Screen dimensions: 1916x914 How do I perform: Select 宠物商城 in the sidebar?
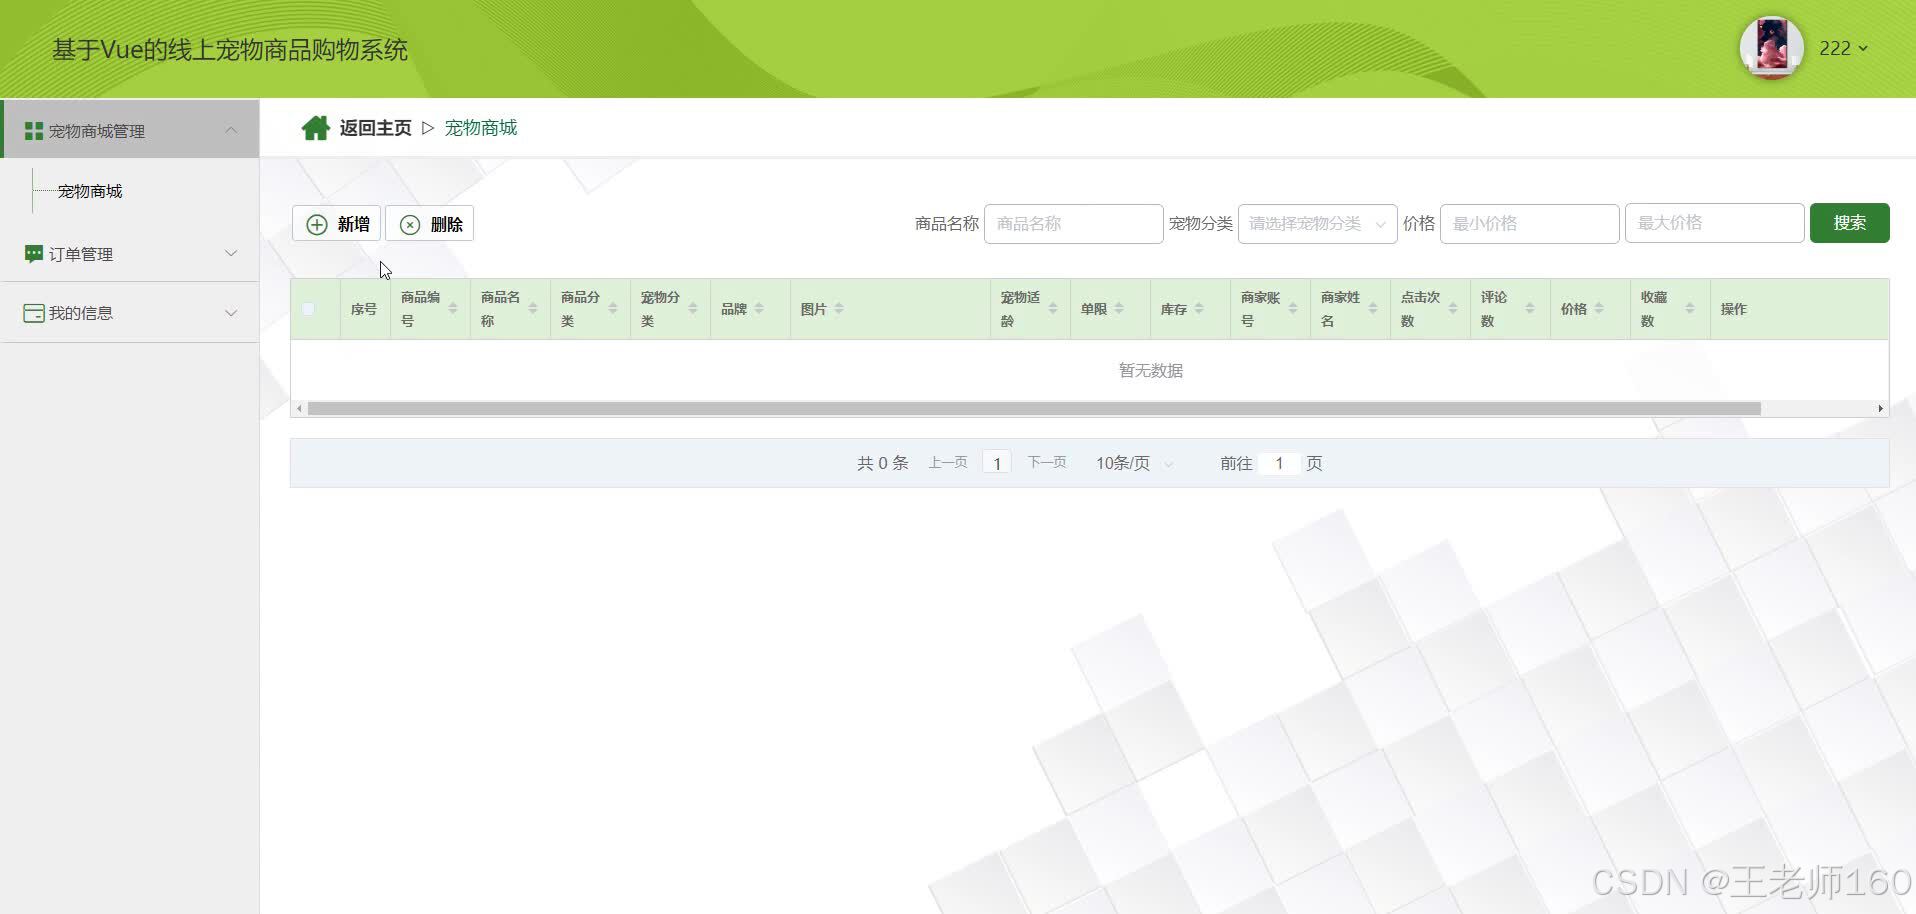pos(90,191)
